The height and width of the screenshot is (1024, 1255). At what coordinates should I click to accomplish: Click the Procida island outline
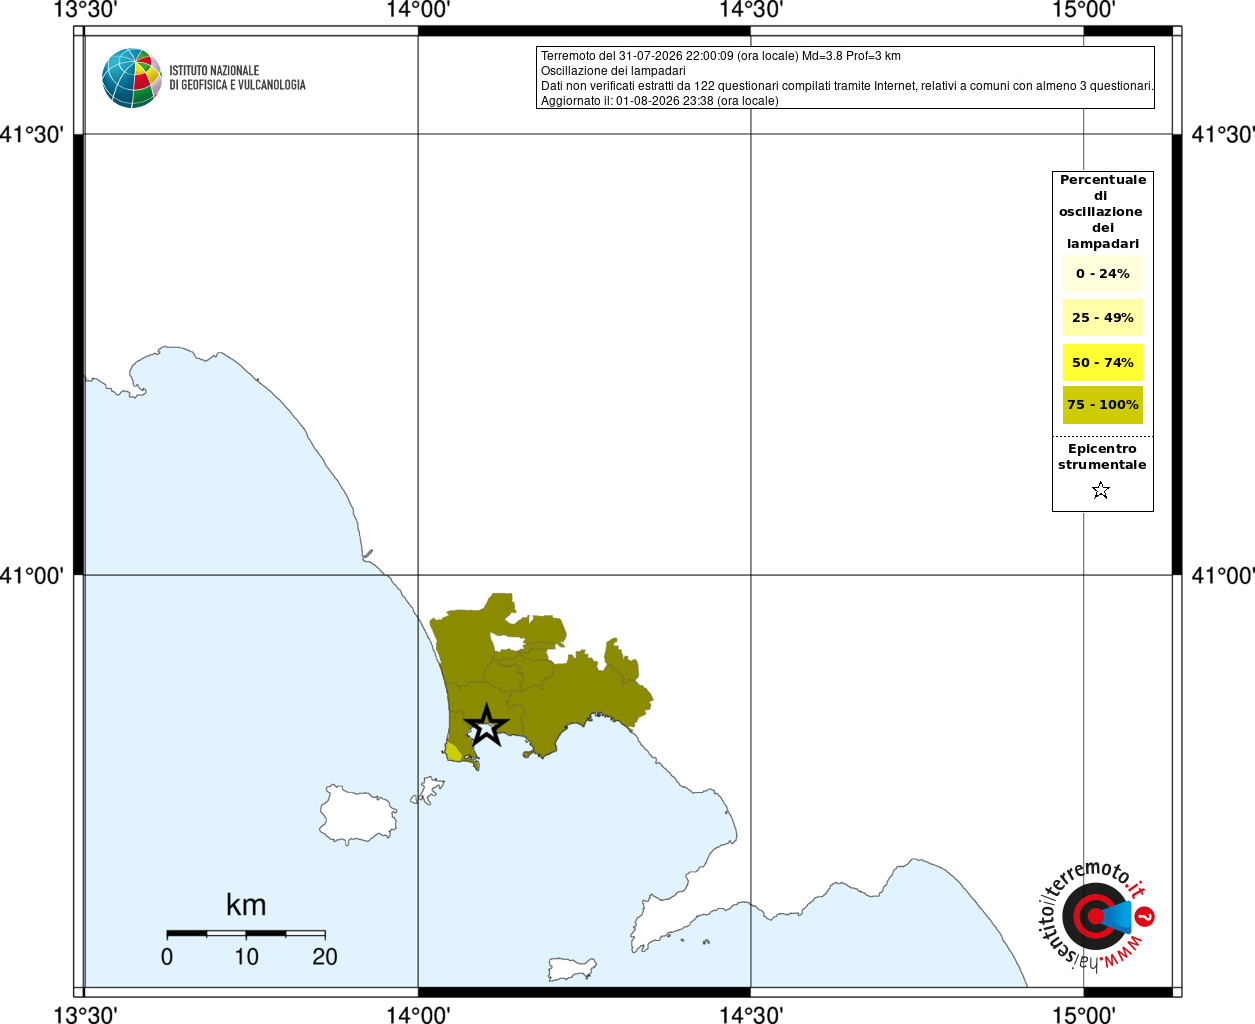(428, 792)
